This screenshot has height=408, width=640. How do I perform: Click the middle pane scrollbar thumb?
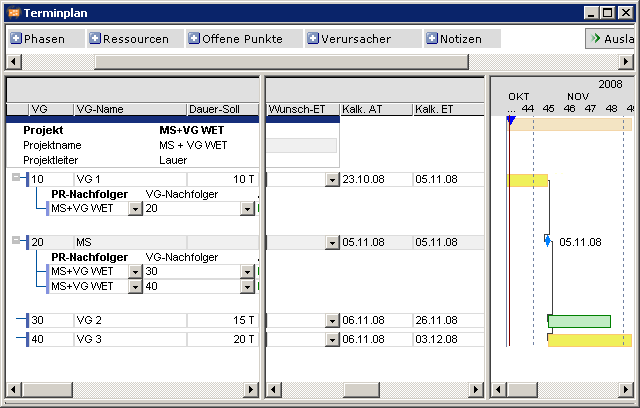[x=361, y=389]
